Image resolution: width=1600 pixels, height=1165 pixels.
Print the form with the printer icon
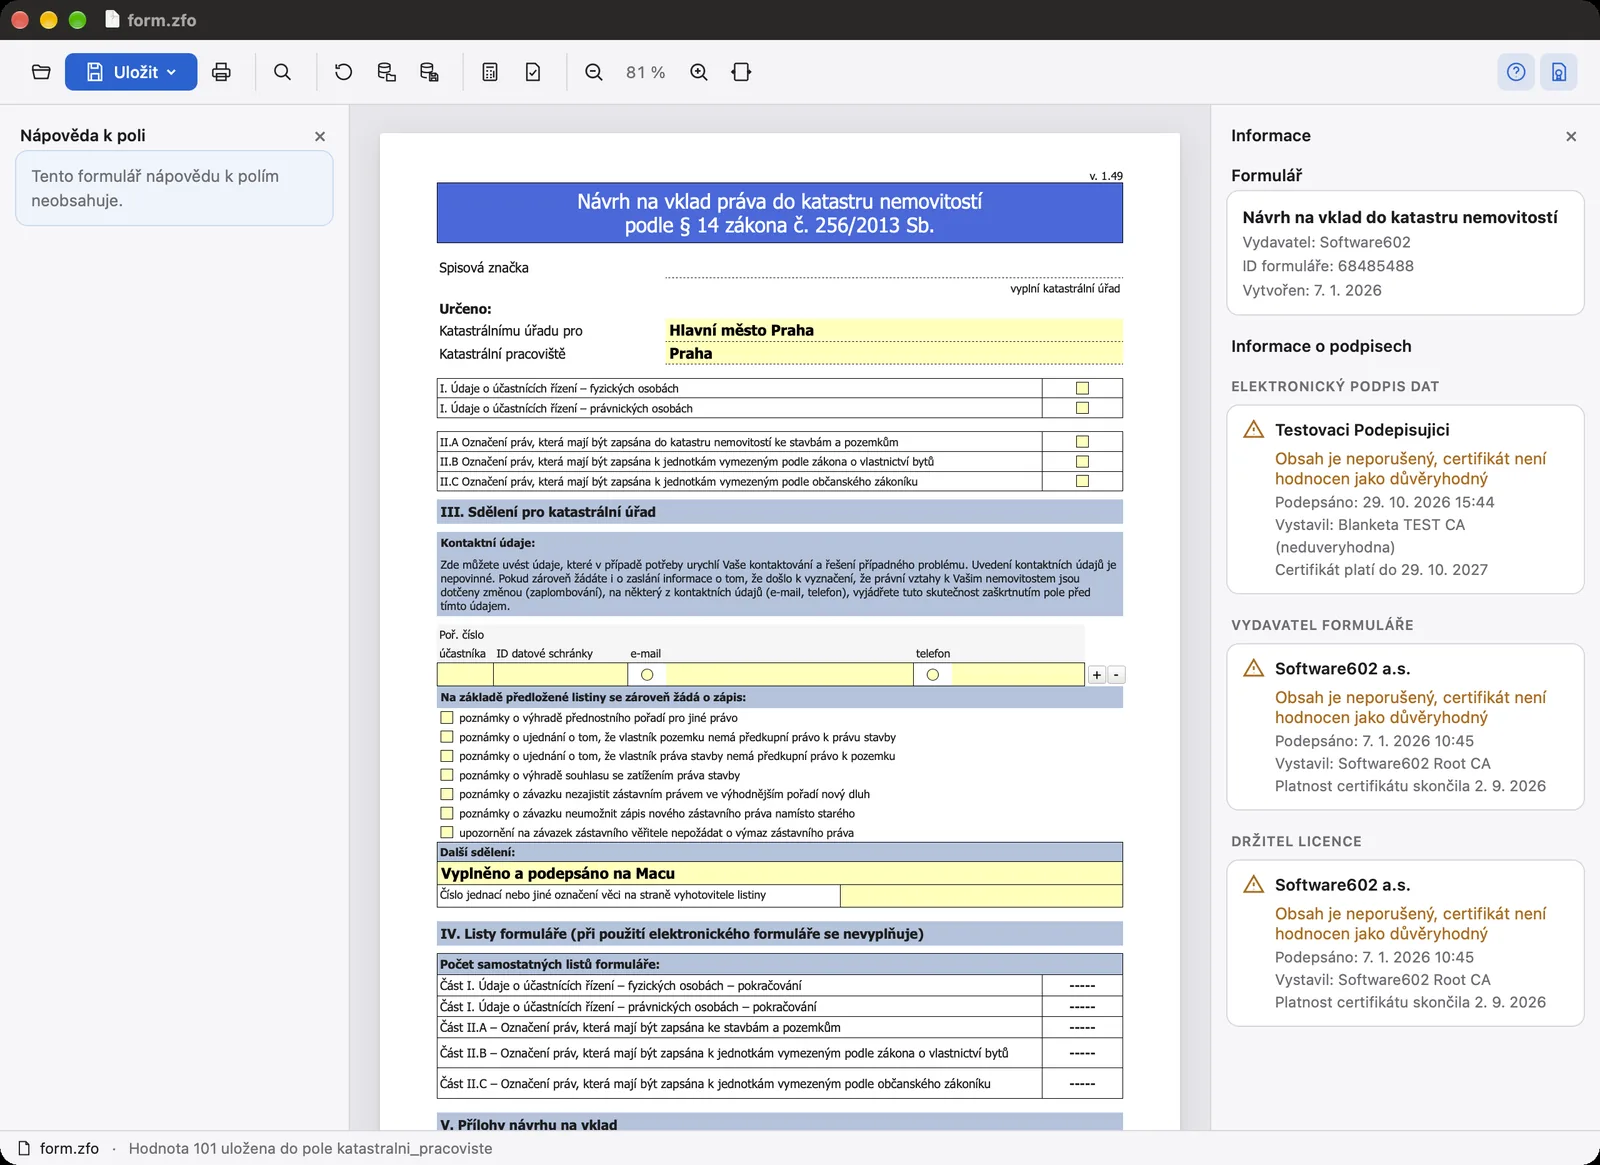221,72
